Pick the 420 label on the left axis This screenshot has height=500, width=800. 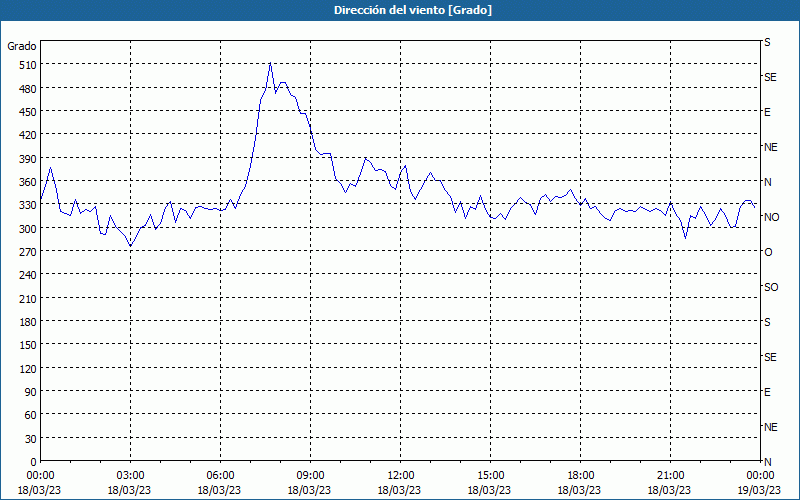28,135
